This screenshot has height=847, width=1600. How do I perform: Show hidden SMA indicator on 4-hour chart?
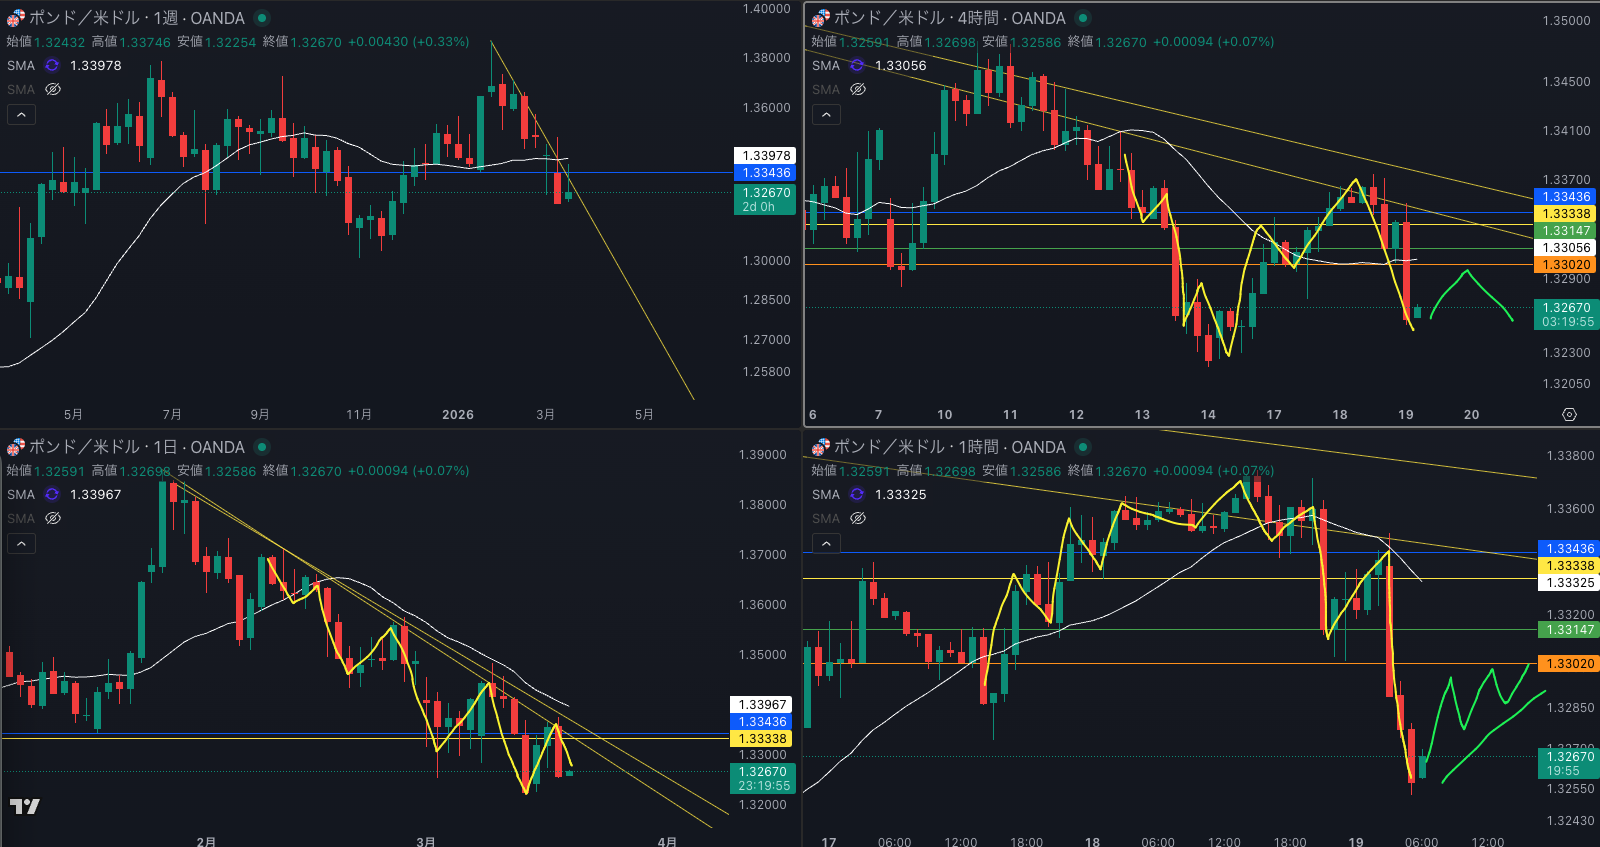point(858,89)
